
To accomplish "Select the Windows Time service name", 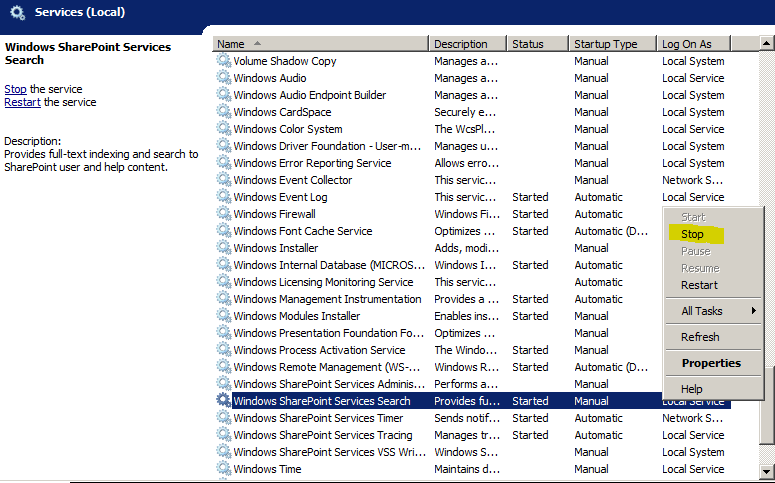I will coord(267,469).
